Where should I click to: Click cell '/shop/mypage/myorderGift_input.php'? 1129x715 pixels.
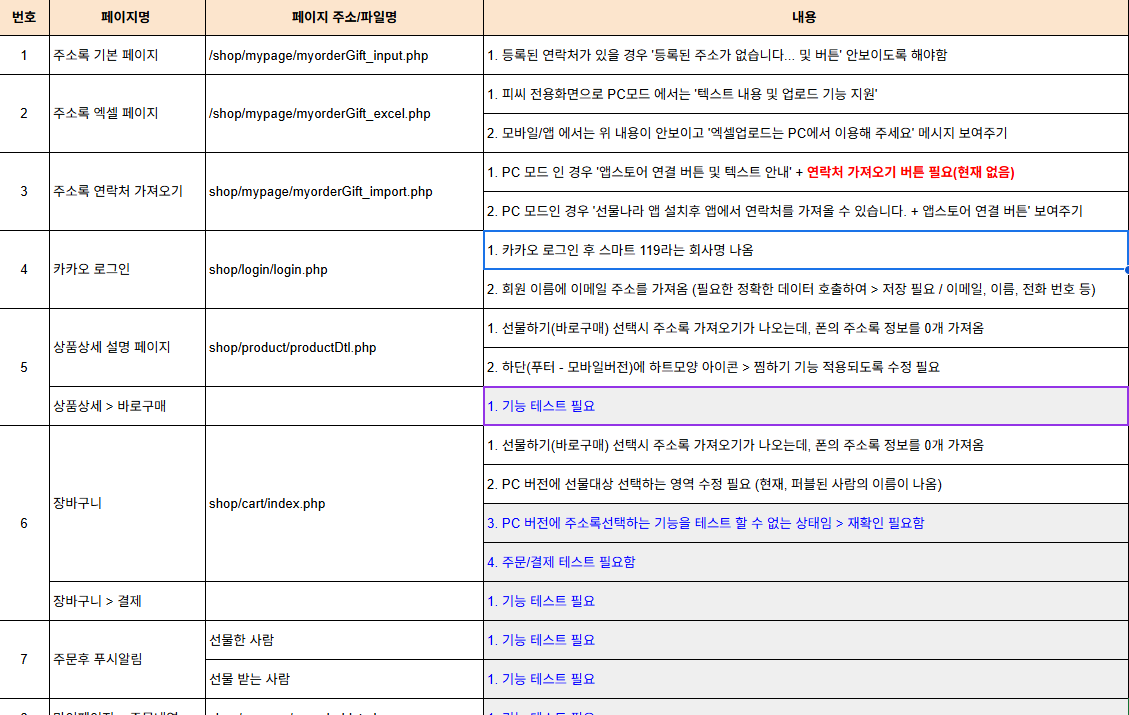pos(344,55)
